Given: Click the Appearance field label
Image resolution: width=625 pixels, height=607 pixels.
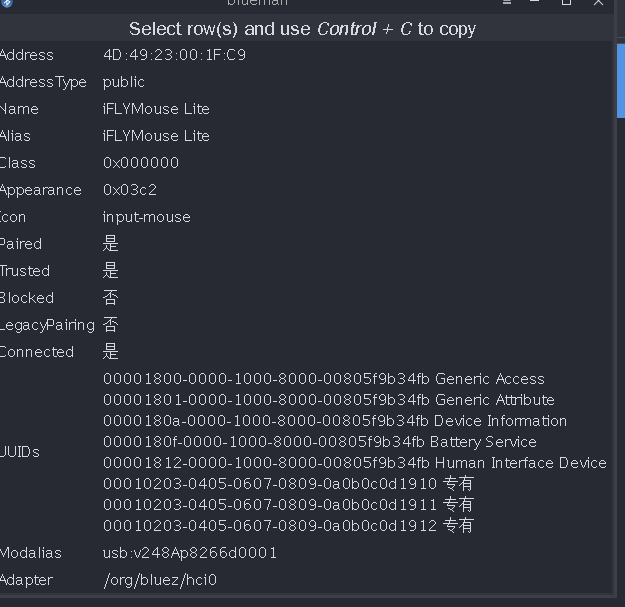Looking at the screenshot, I should pos(41,191).
